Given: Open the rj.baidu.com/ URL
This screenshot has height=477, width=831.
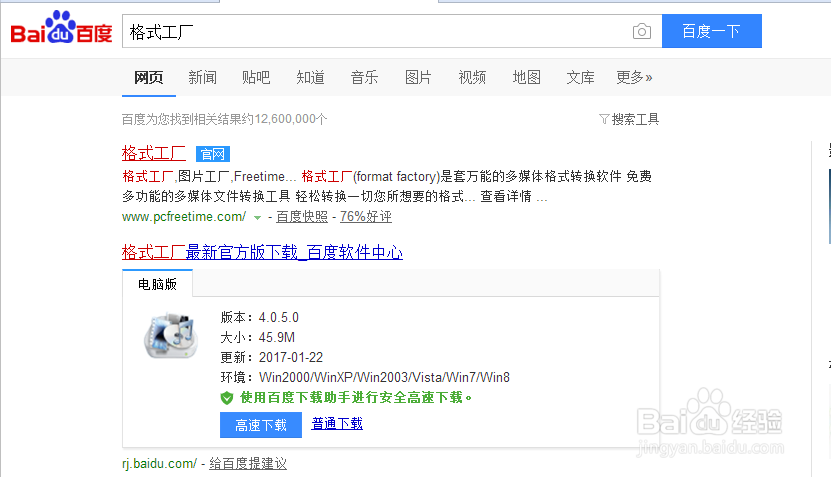Looking at the screenshot, I should click(x=160, y=464).
